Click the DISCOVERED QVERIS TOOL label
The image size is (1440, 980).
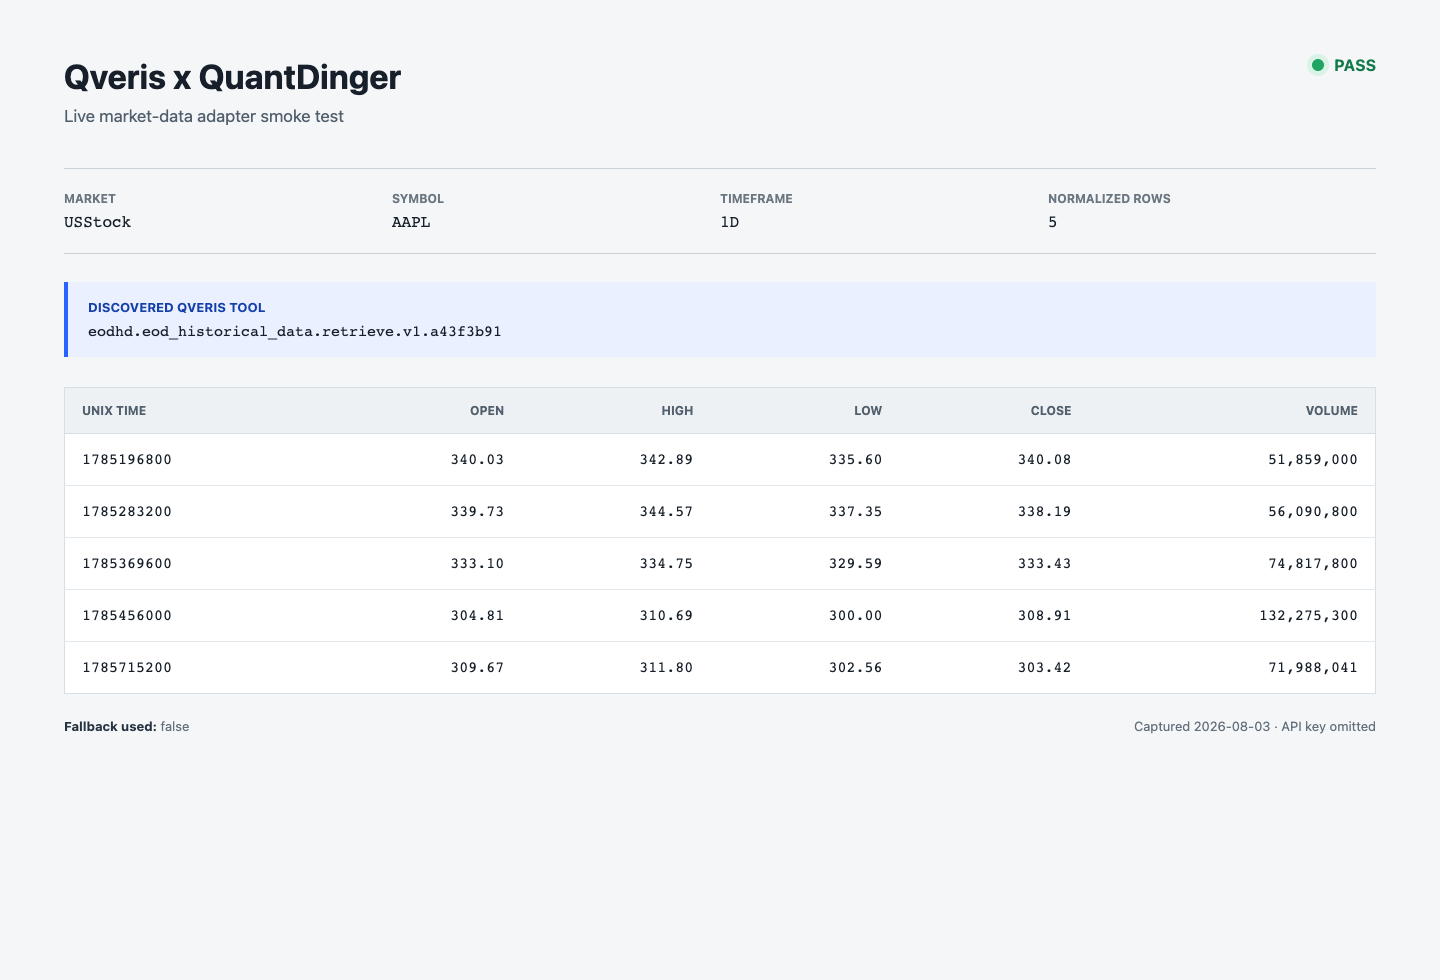point(177,308)
